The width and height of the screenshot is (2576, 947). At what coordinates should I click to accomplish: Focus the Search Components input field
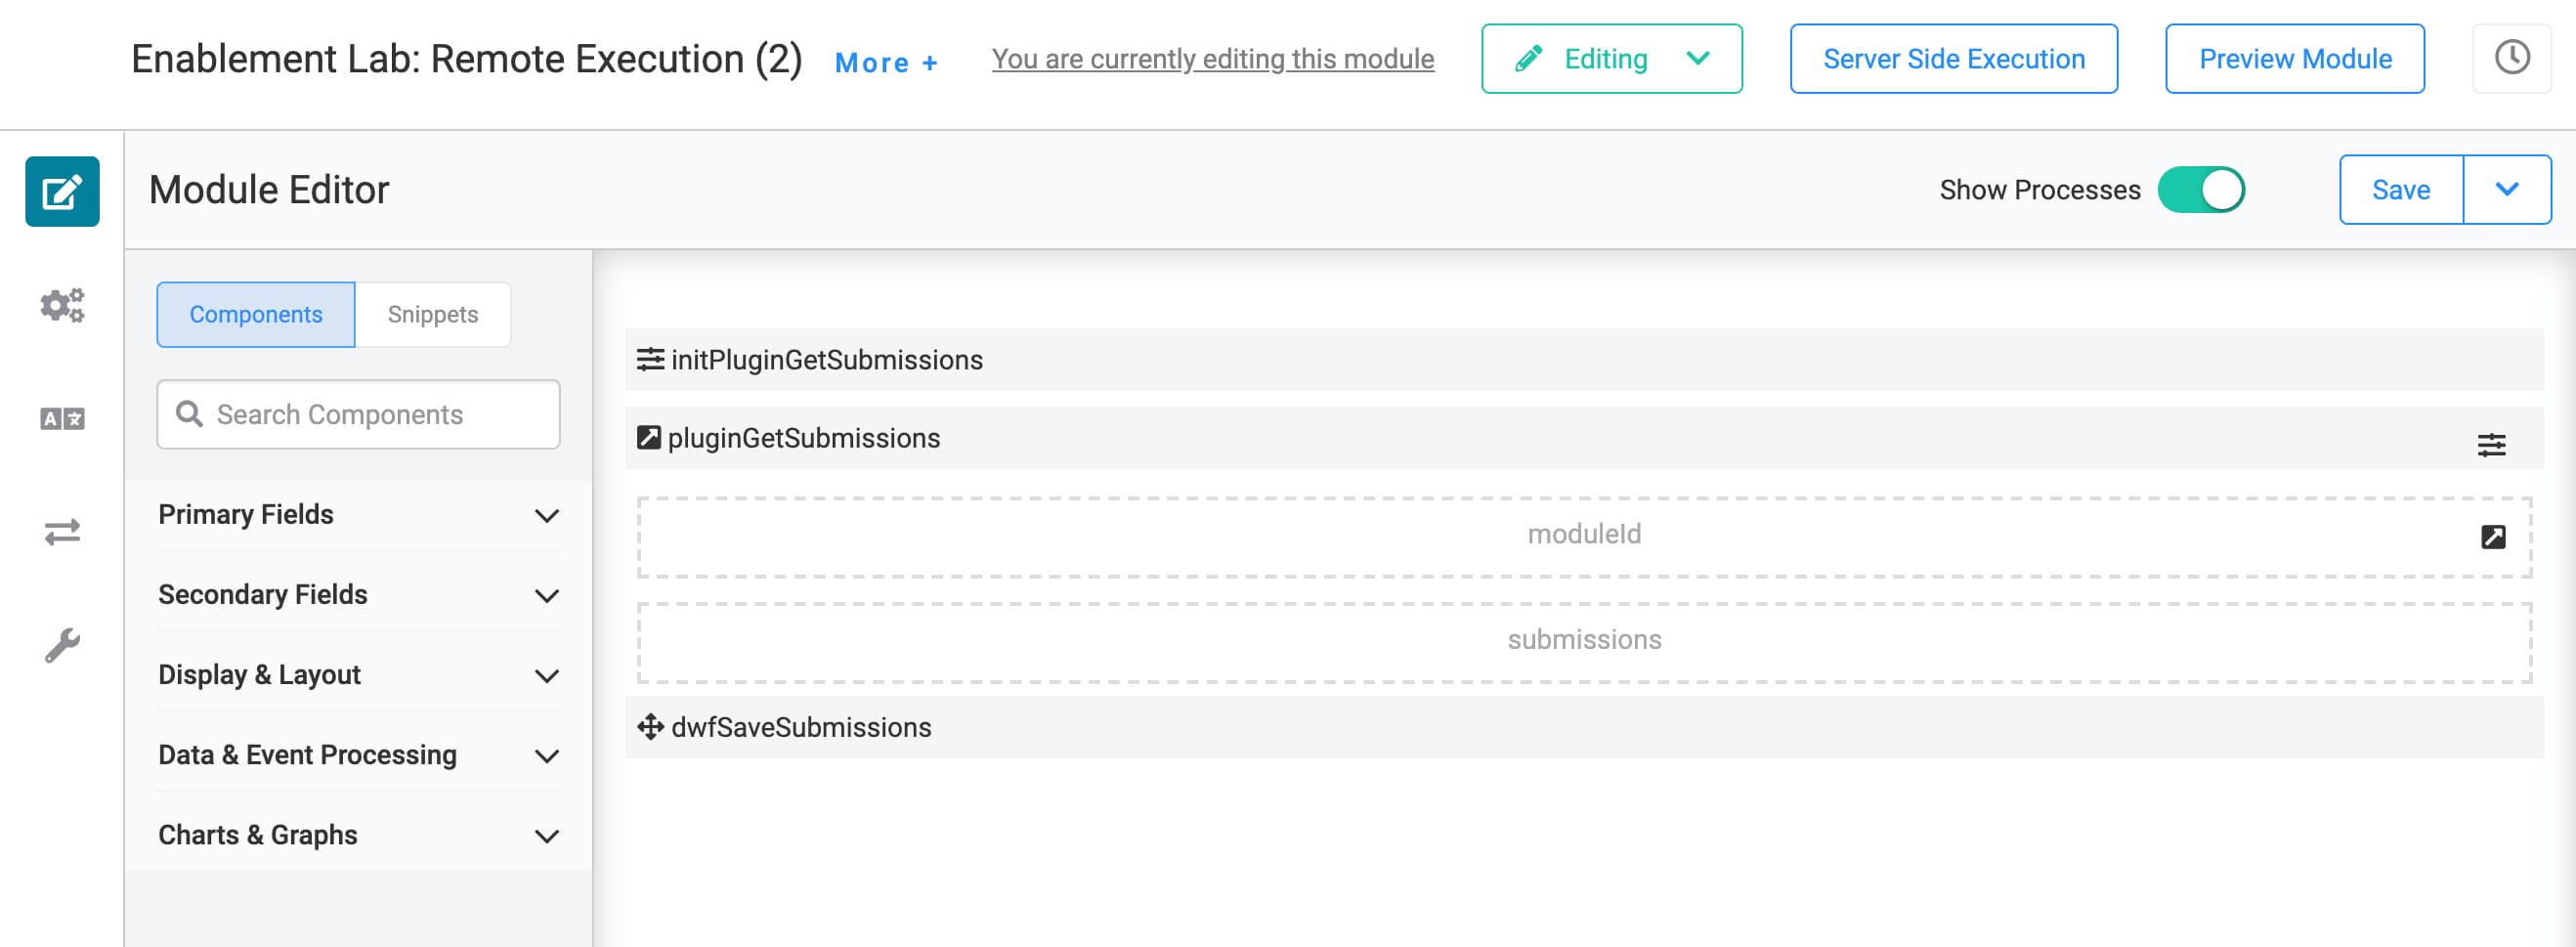tap(358, 414)
